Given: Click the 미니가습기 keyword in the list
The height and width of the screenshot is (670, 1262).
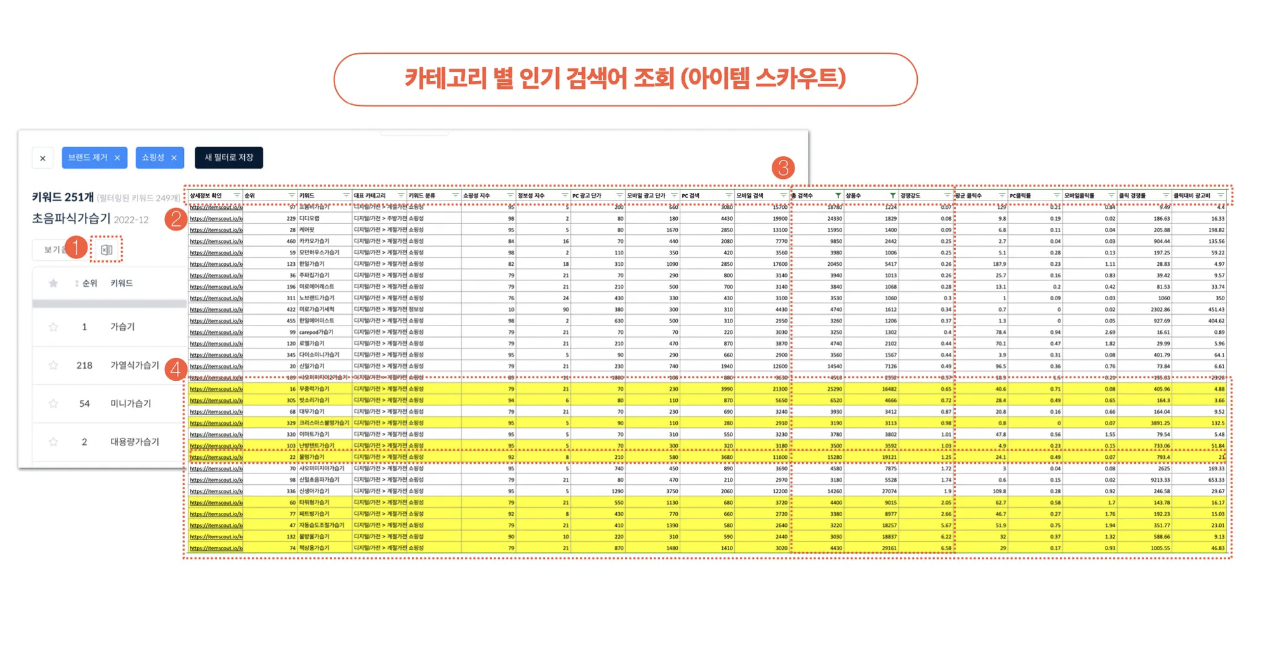Looking at the screenshot, I should coord(129,403).
